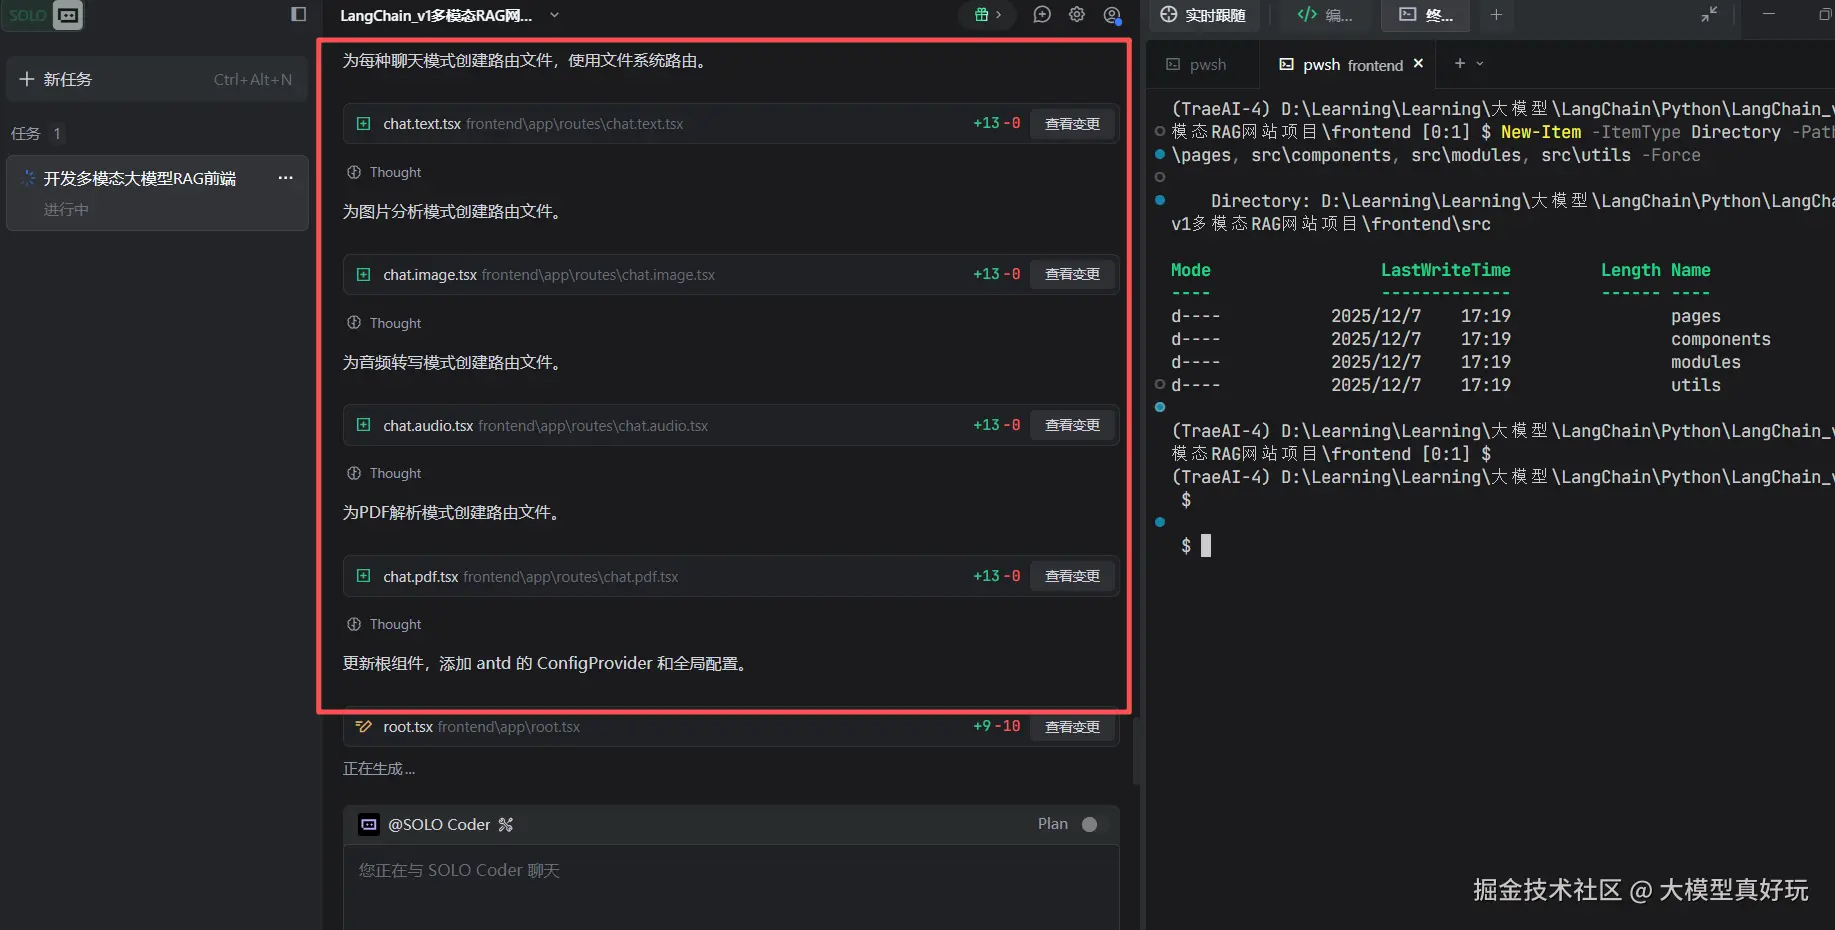This screenshot has height=930, width=1835.
Task: Expand the new terminal profile dropdown
Action: point(1480,63)
